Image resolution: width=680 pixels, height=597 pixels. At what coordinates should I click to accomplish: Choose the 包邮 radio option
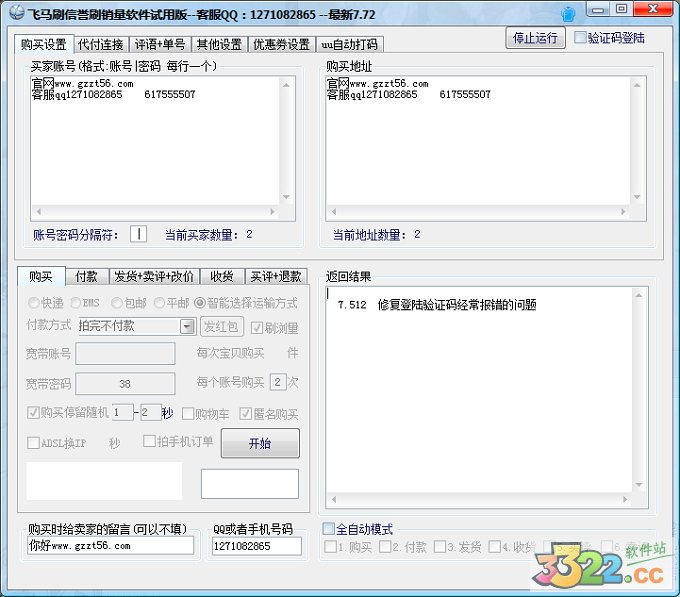pos(117,303)
